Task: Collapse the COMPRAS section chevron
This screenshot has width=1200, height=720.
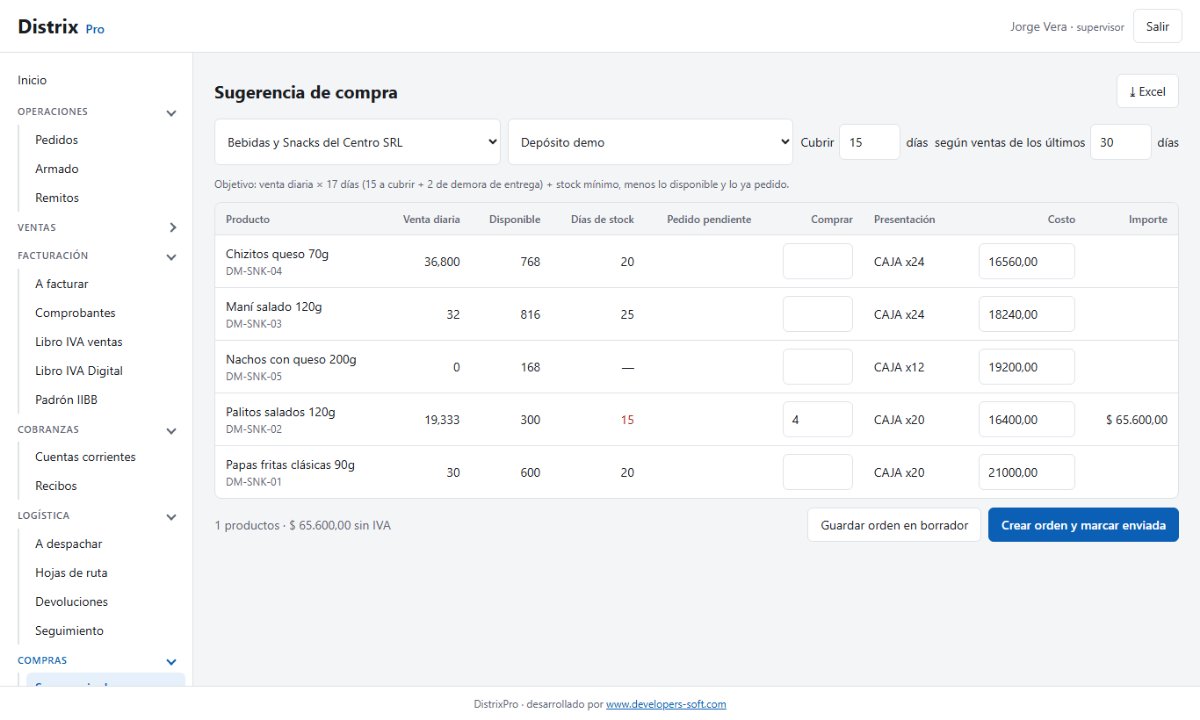Action: (x=171, y=662)
